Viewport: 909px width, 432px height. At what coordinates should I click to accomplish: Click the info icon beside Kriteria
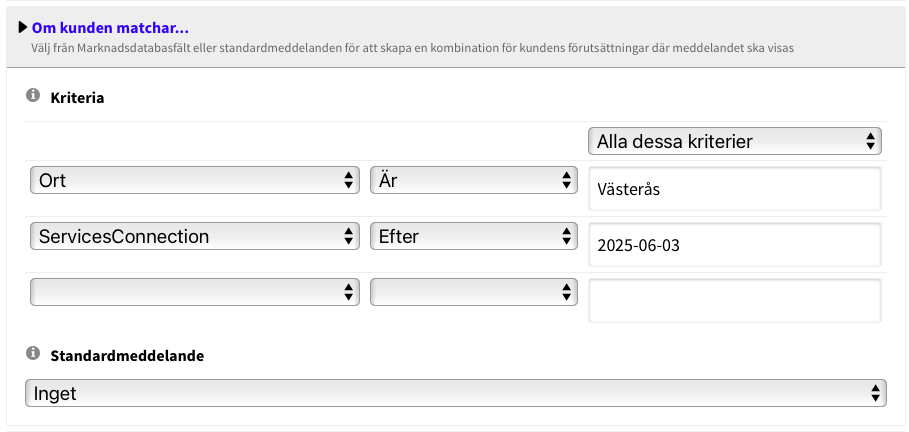tap(32, 97)
